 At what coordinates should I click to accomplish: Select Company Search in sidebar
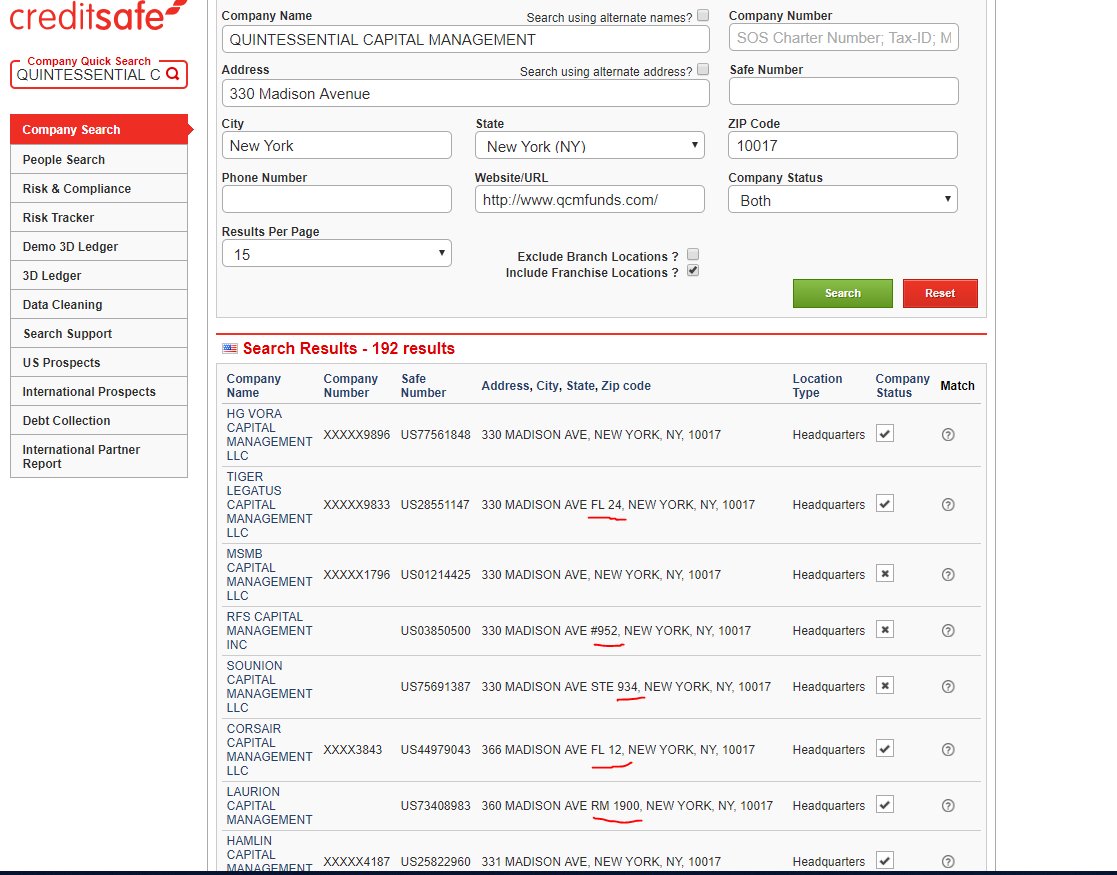coord(99,130)
